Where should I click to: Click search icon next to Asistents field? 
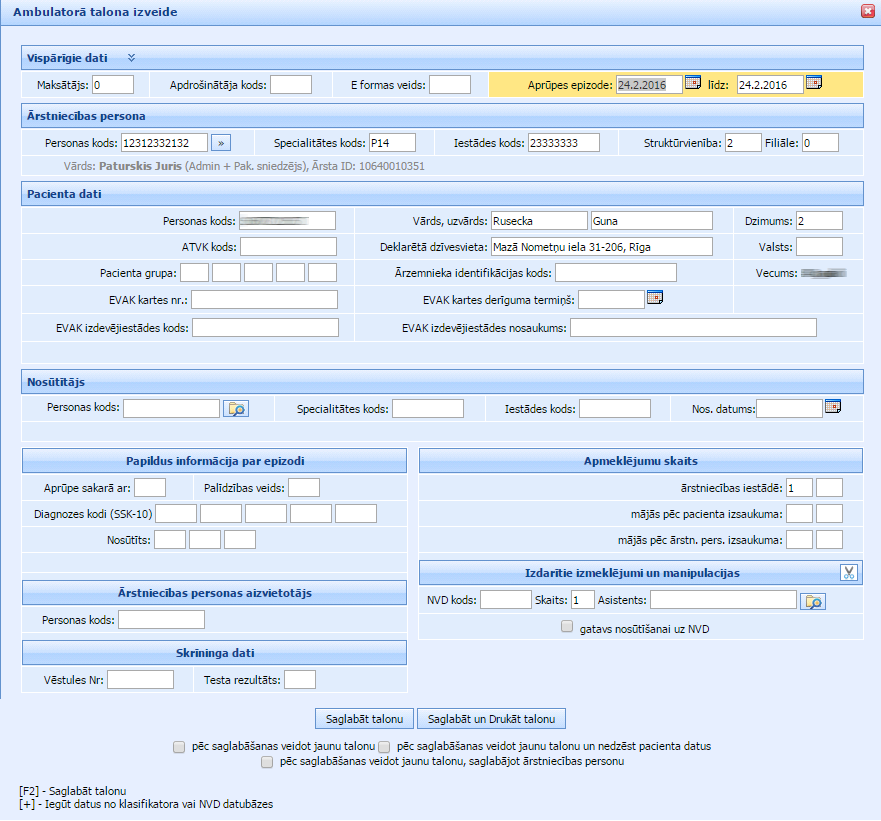813,600
